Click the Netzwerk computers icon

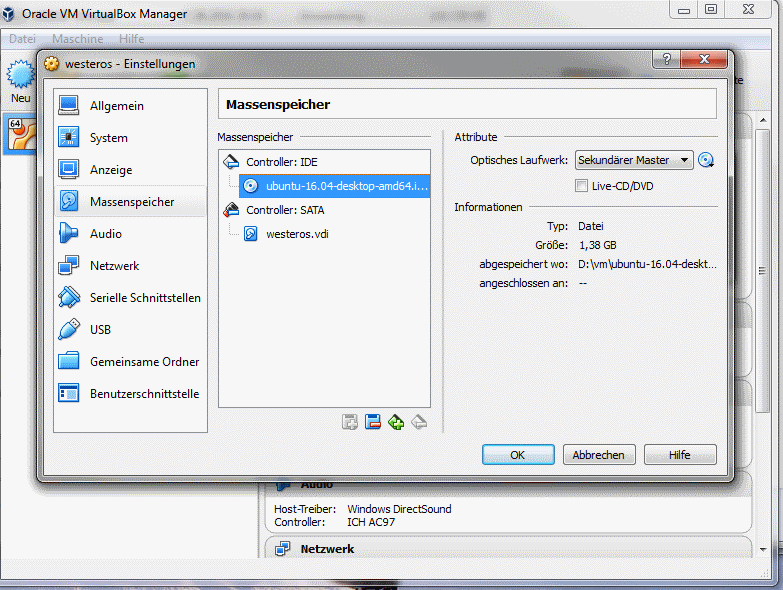pos(68,265)
